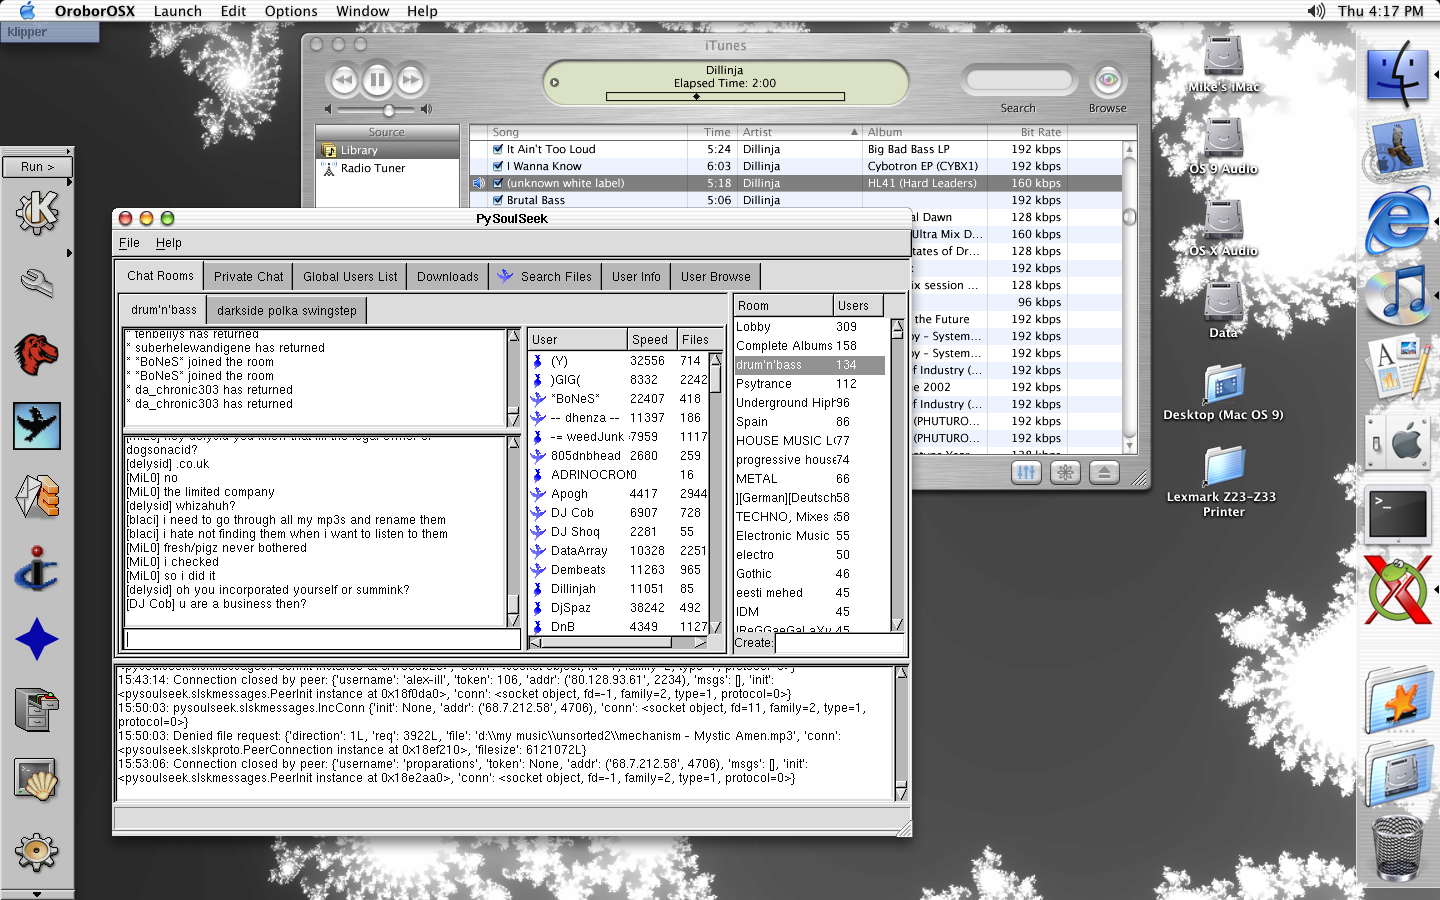Open Desktop (Mac OS 9) folder icon
This screenshot has width=1440, height=900.
click(1223, 393)
